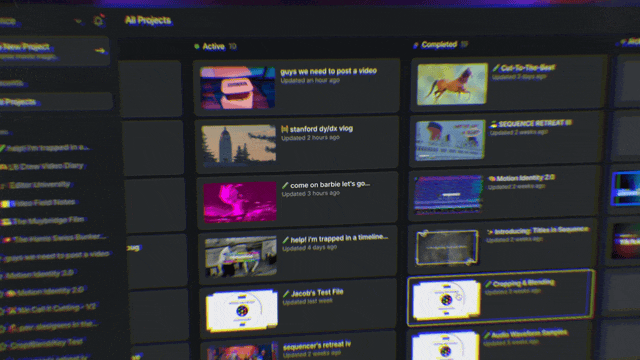Click 'Updated last week' under Jacob's Test File
This screenshot has height=360, width=640.
pyautogui.click(x=308, y=302)
